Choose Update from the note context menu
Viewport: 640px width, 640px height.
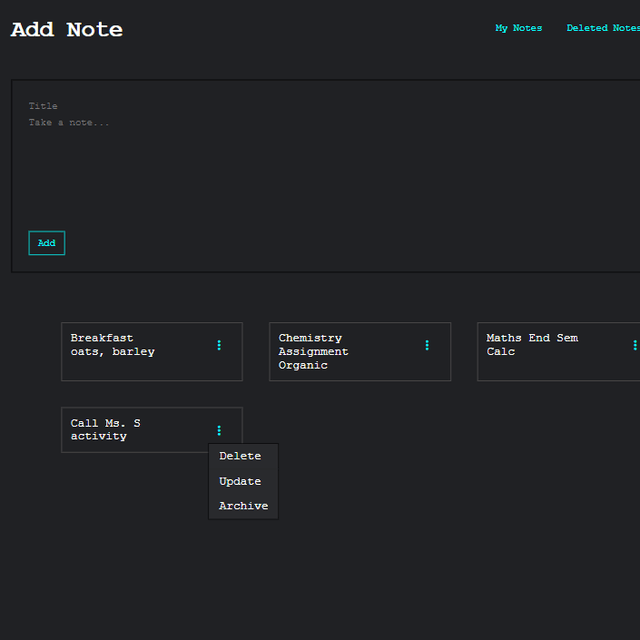pos(240,481)
